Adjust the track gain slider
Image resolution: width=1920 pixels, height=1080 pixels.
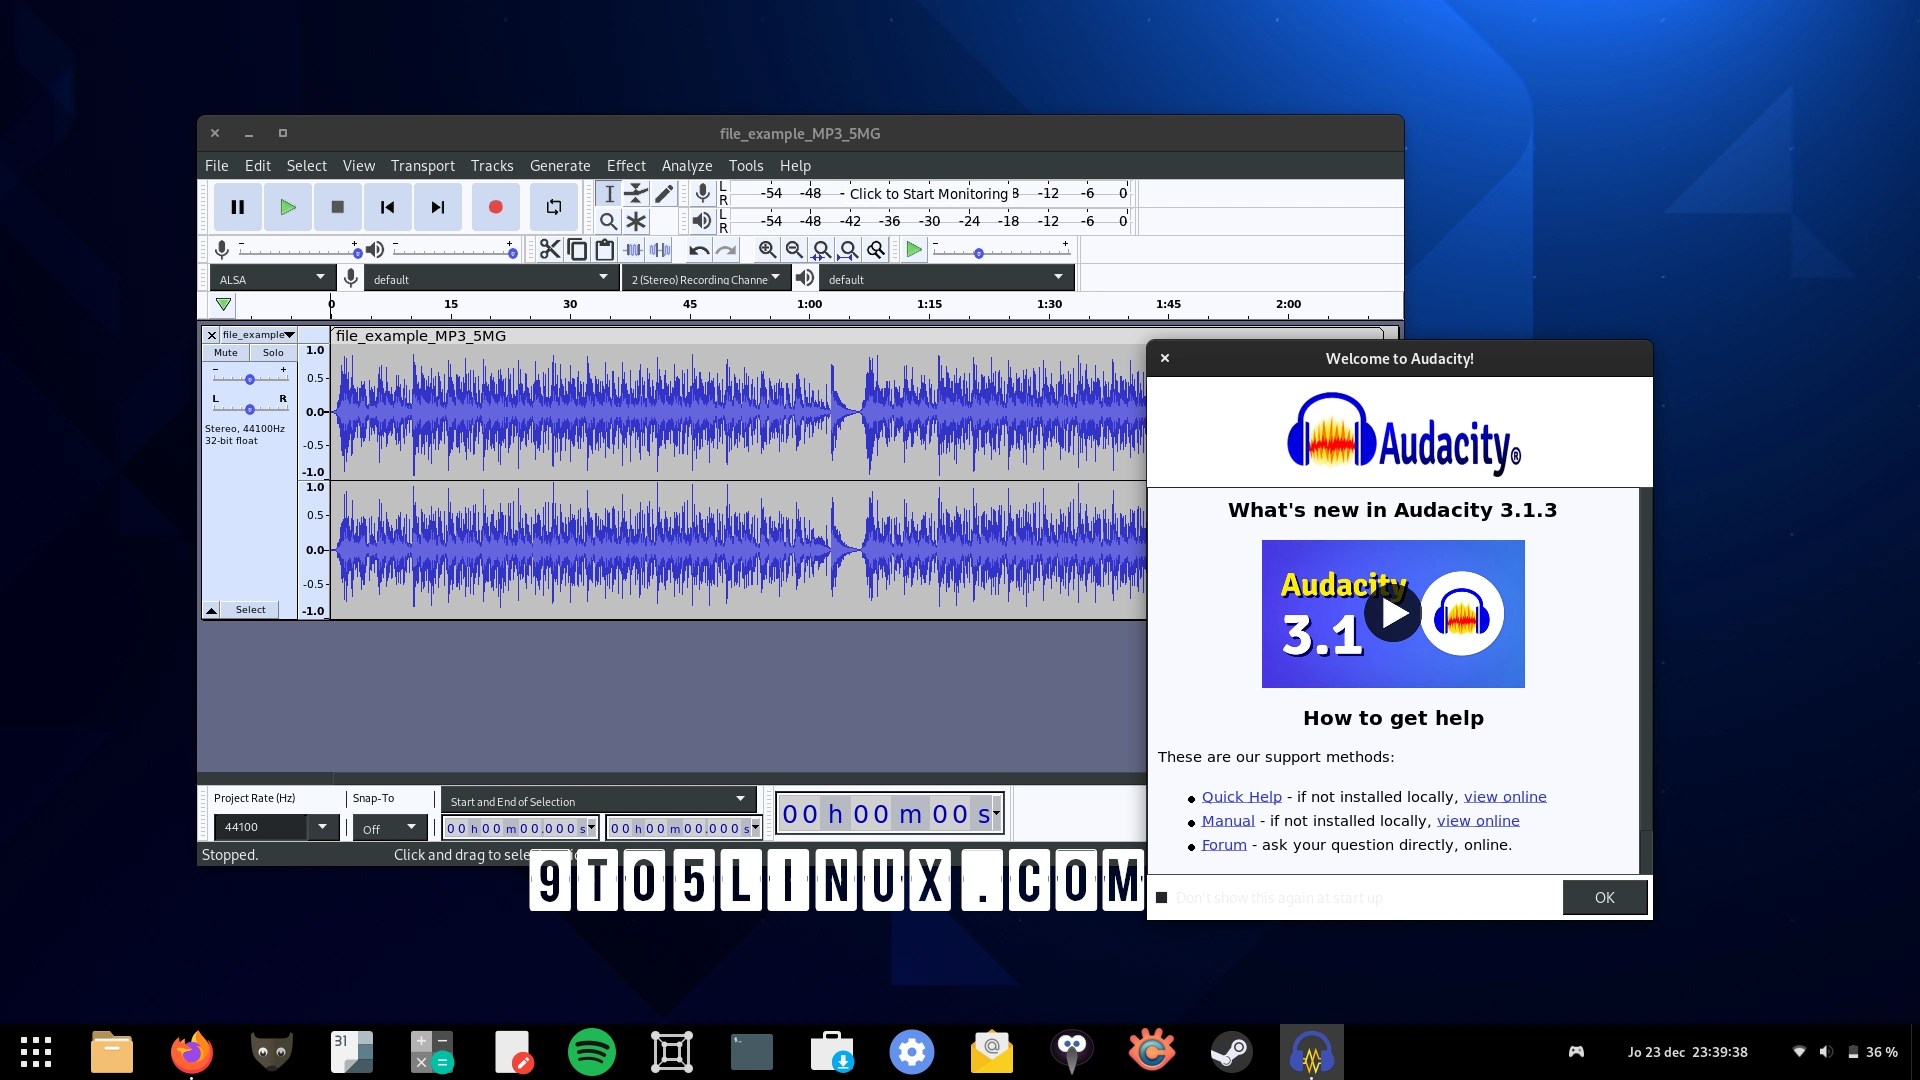tap(249, 378)
